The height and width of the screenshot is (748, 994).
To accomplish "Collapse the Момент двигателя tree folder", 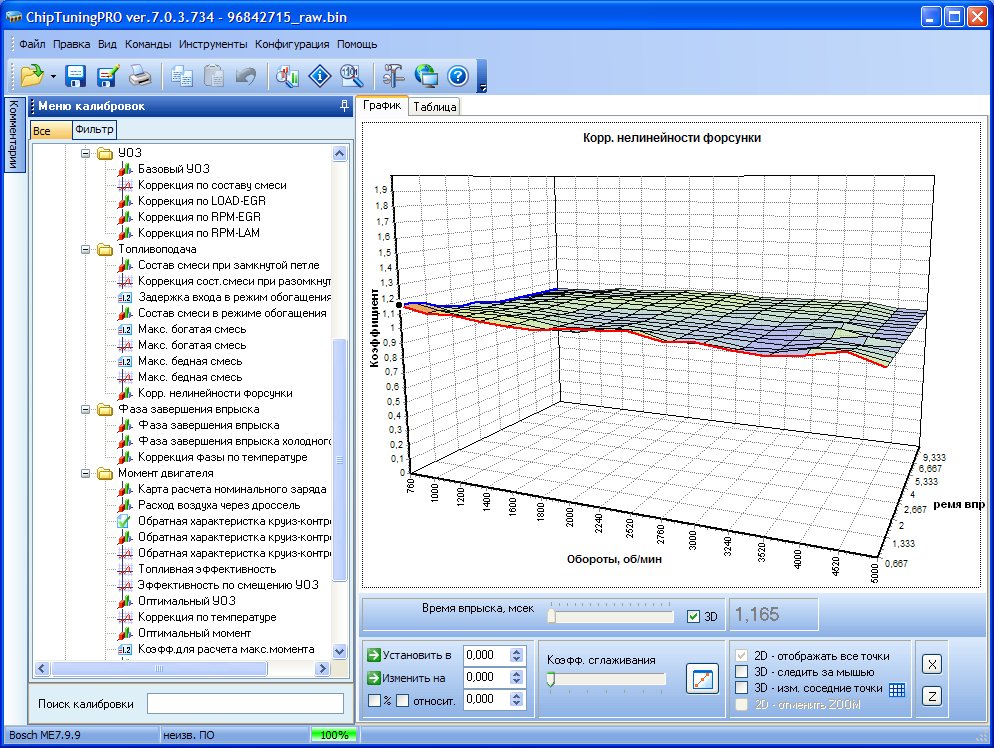I will (x=87, y=473).
